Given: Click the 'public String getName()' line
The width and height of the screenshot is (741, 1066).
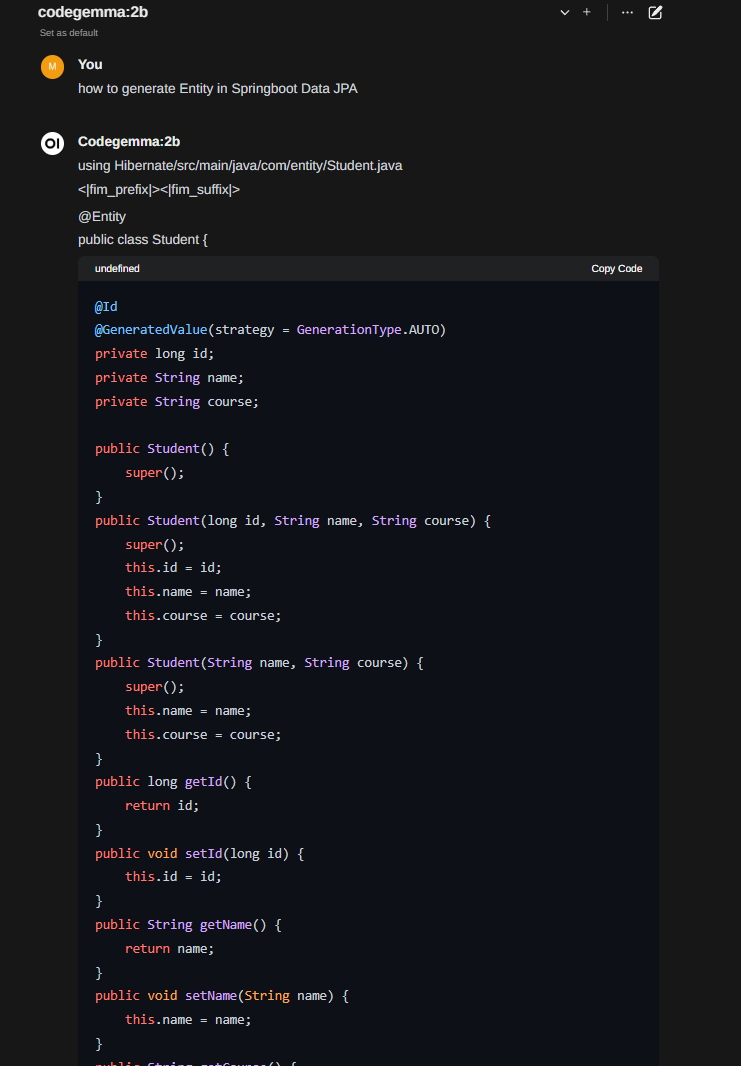Looking at the screenshot, I should click(x=188, y=925).
